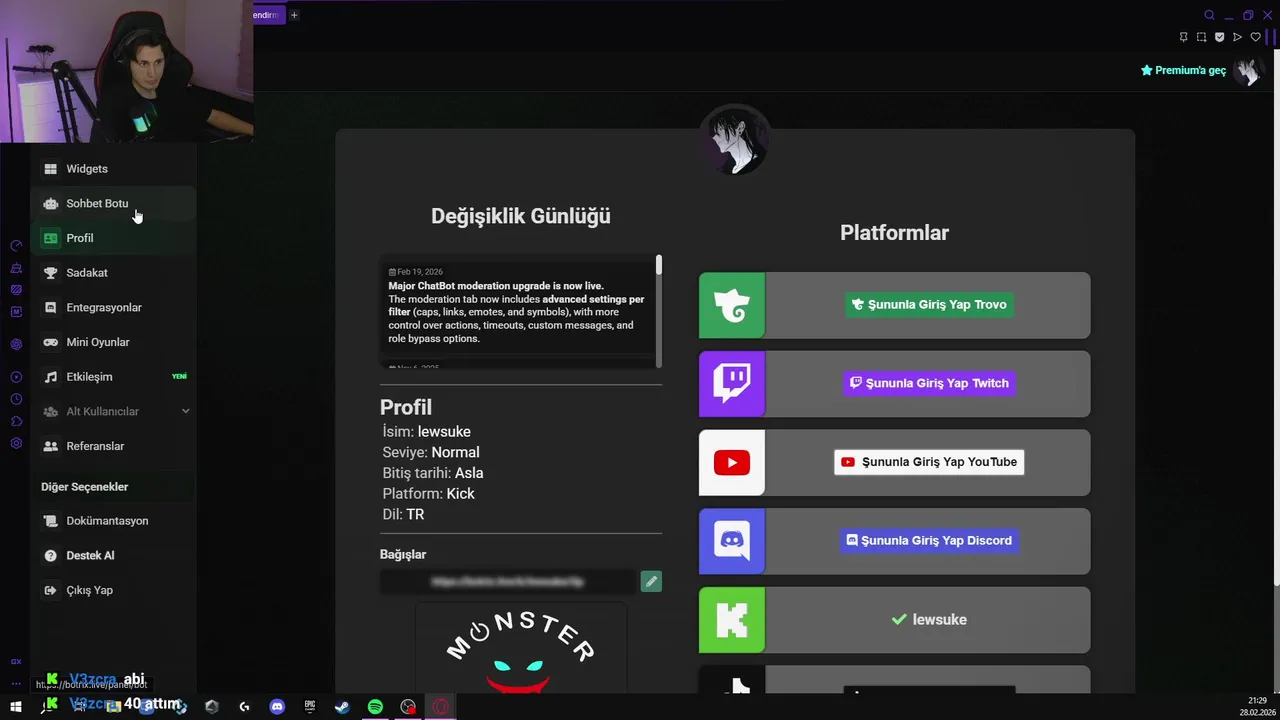
Task: Click the YouTube logo tile
Action: (x=732, y=462)
